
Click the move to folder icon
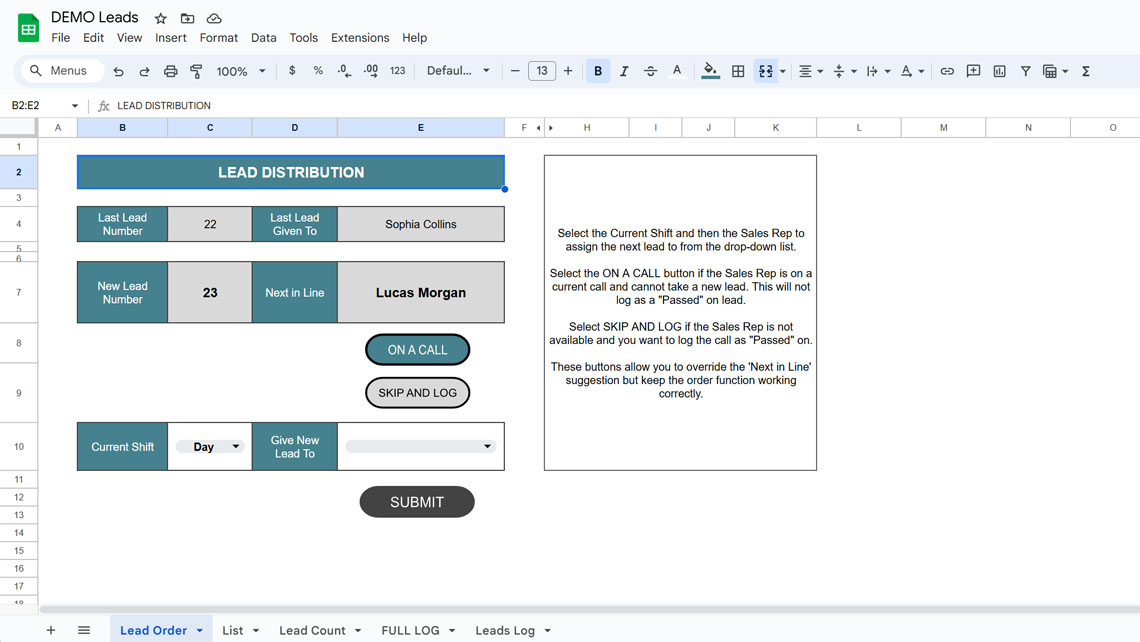(188, 18)
